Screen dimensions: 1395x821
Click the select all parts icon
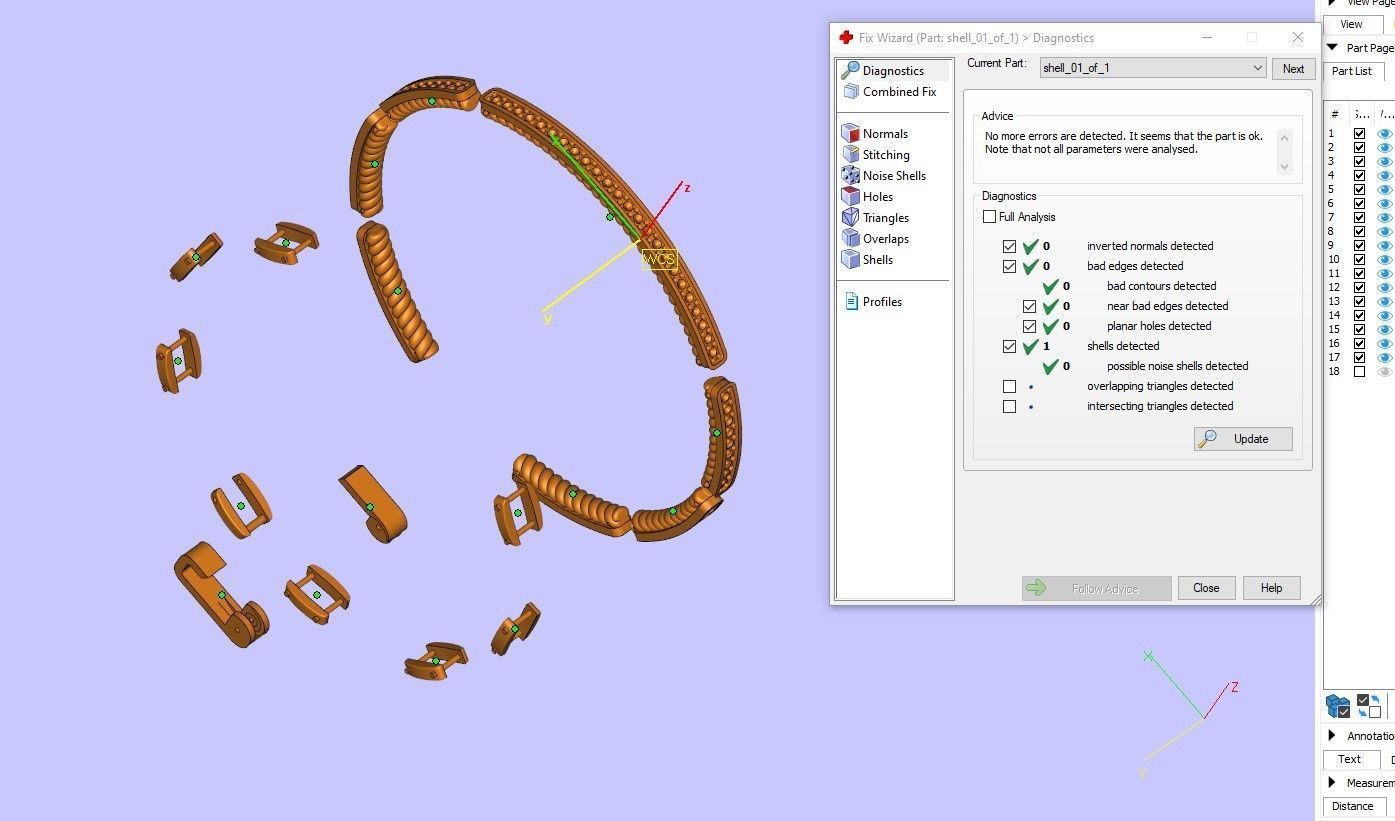pos(1338,706)
